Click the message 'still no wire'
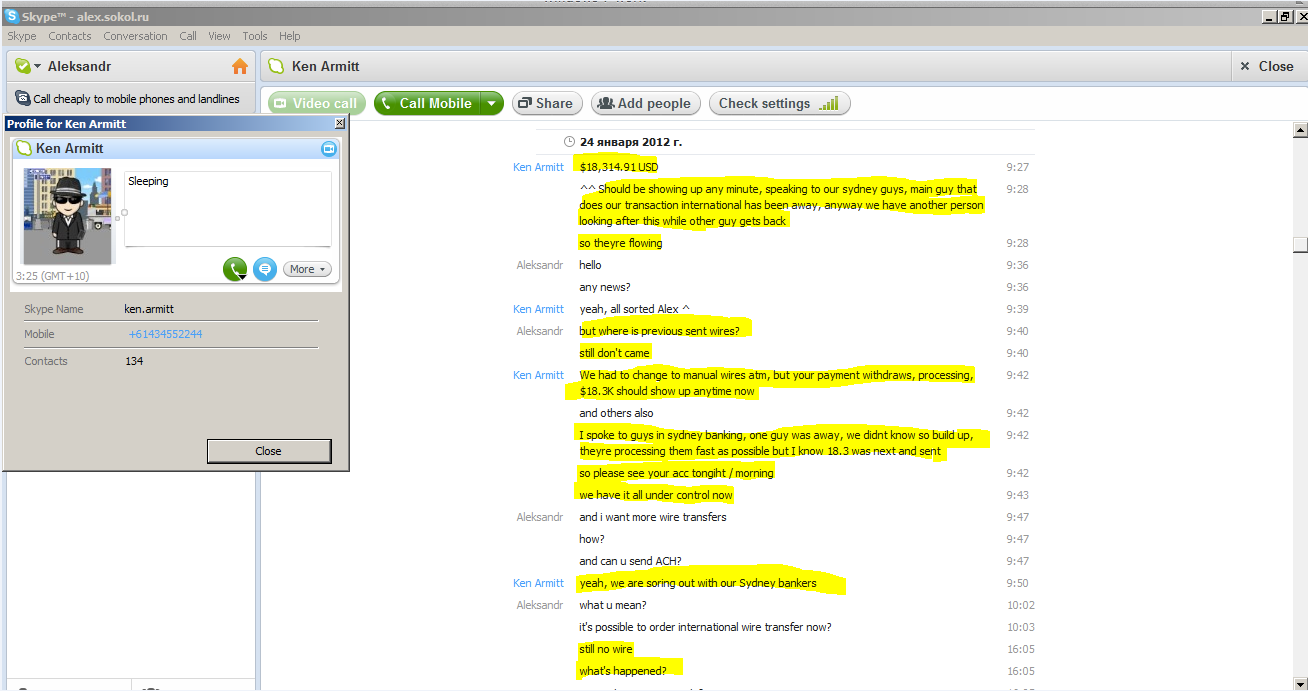Image resolution: width=1308 pixels, height=691 pixels. click(606, 649)
